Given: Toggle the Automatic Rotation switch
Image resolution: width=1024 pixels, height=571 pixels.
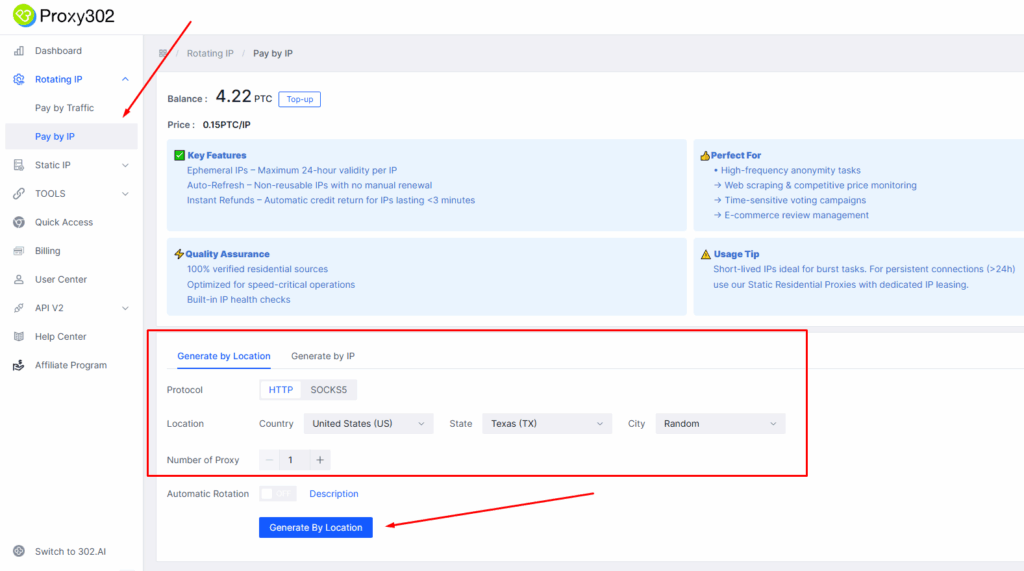Looking at the screenshot, I should [278, 494].
